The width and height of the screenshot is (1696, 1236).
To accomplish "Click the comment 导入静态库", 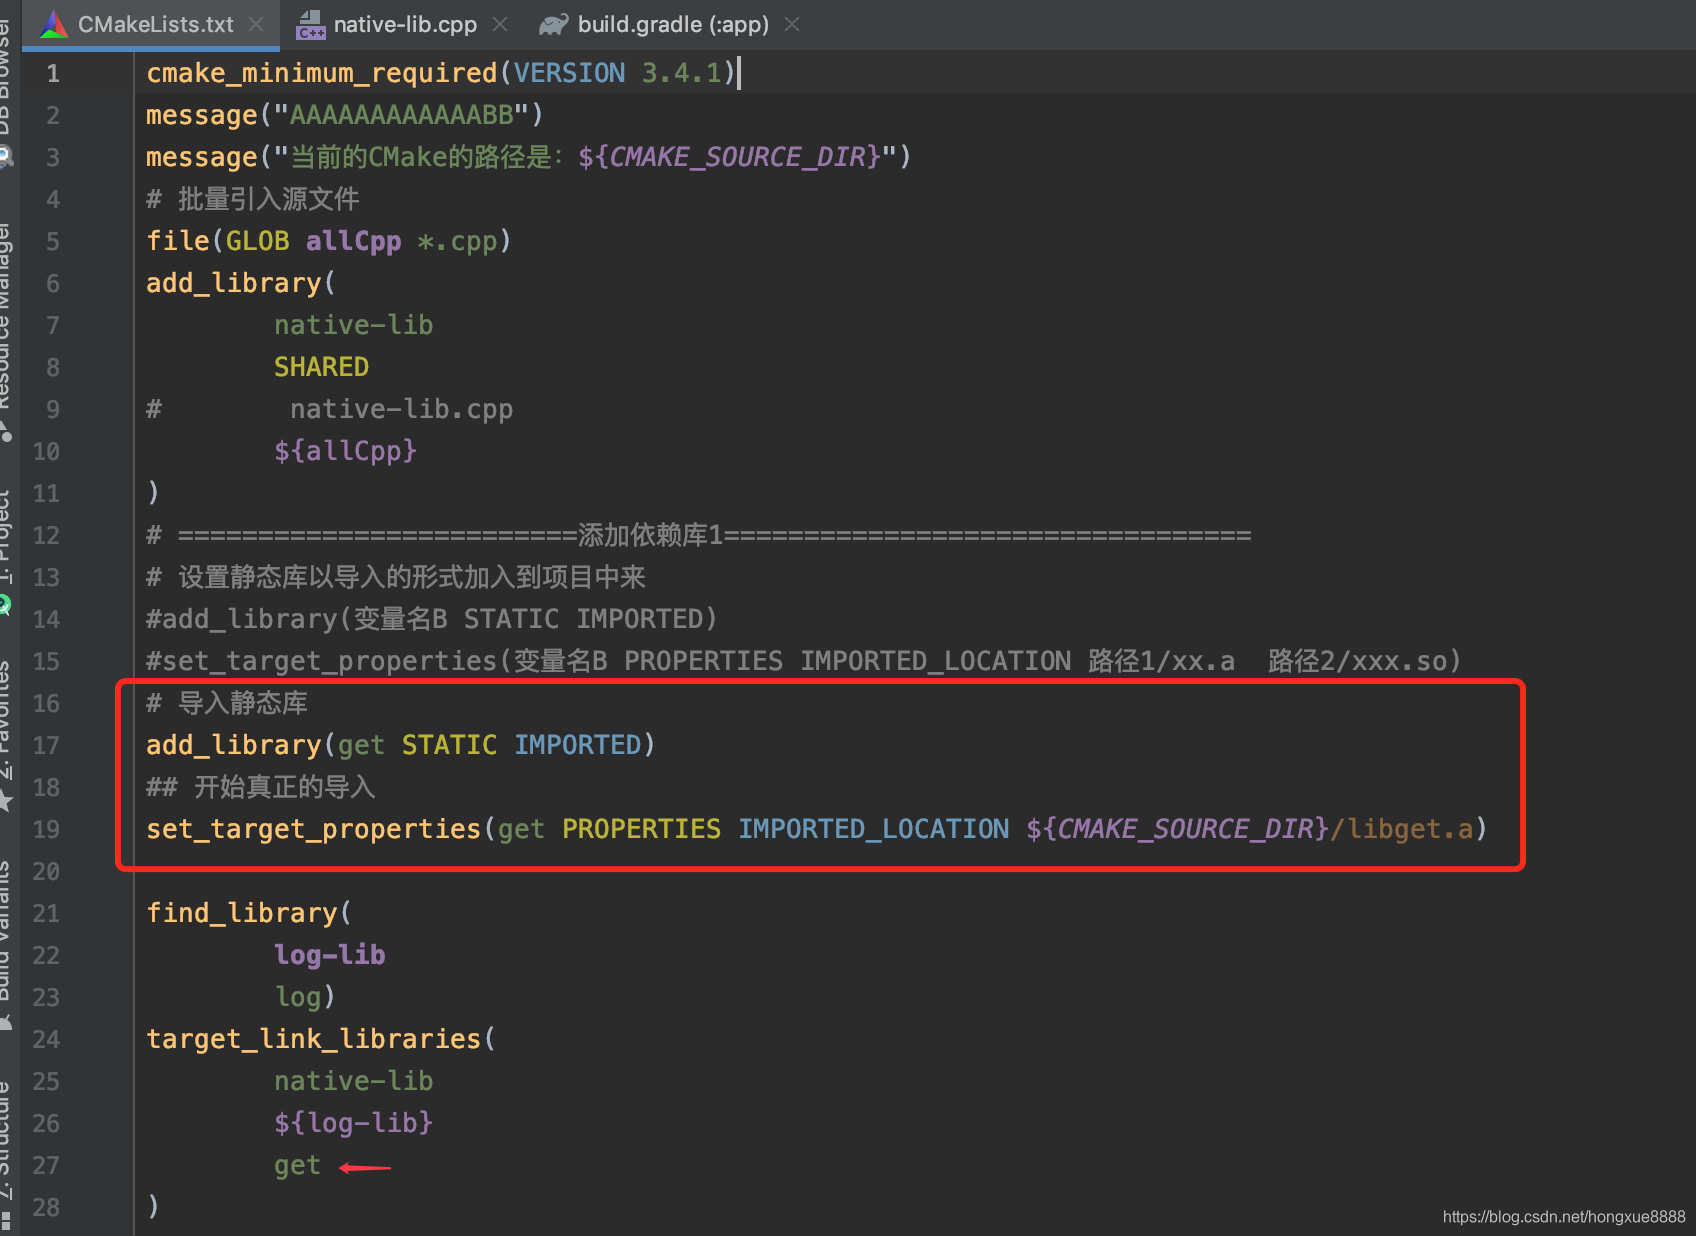I will tap(243, 703).
